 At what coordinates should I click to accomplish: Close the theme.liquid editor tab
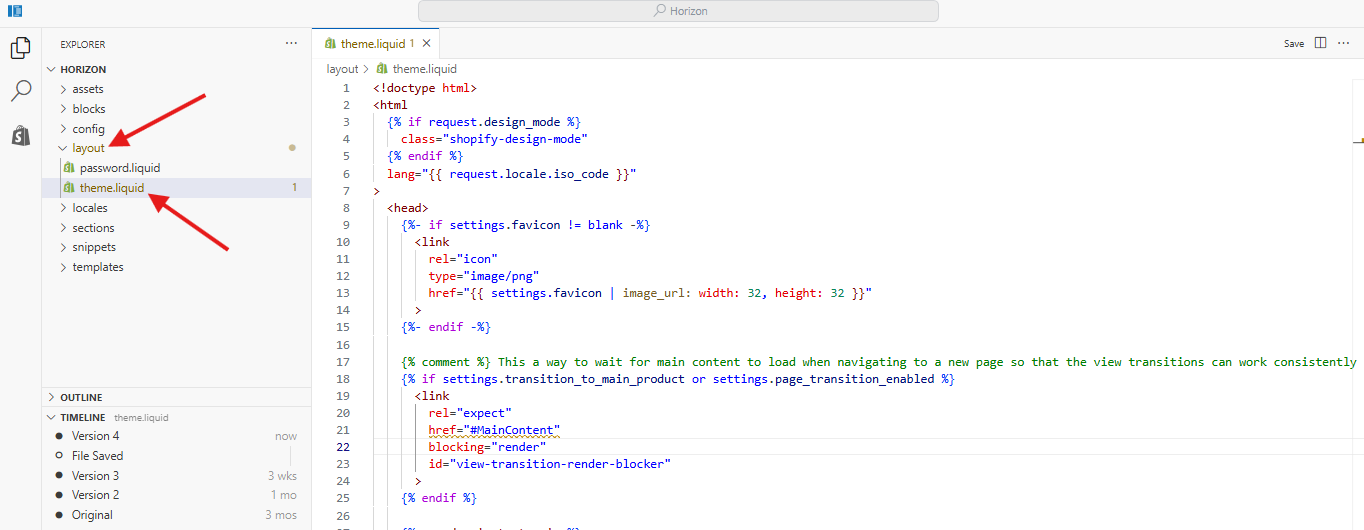tap(427, 44)
